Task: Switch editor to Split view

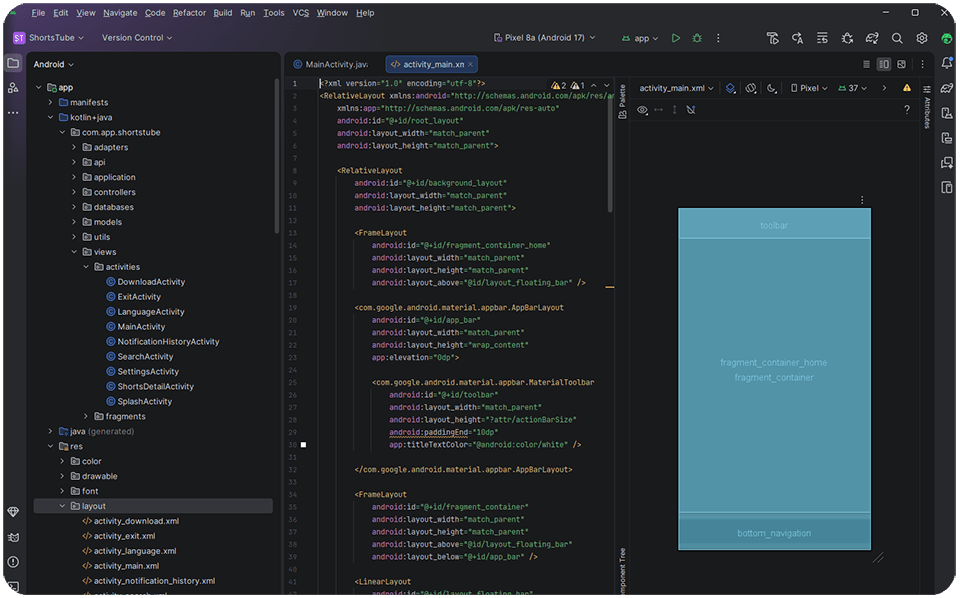Action: 883,64
